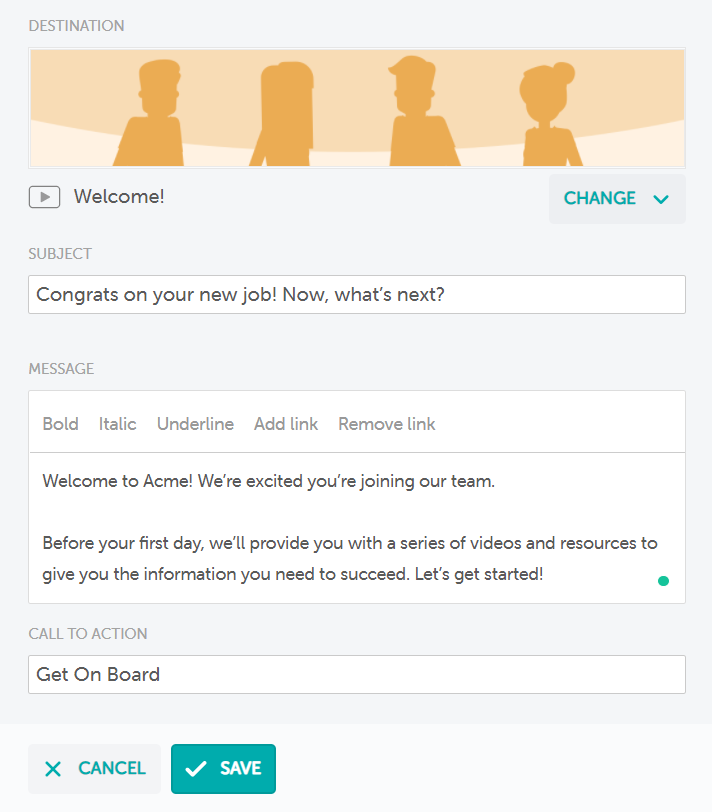Viewport: 712px width, 812px height.
Task: Click the 'Before your first day' paragraph
Action: click(x=350, y=559)
